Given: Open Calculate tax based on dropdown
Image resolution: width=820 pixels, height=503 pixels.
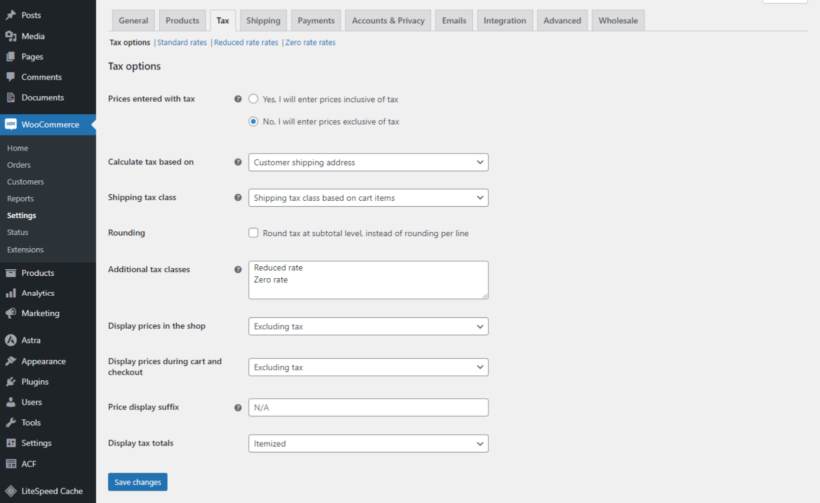Looking at the screenshot, I should [x=368, y=162].
